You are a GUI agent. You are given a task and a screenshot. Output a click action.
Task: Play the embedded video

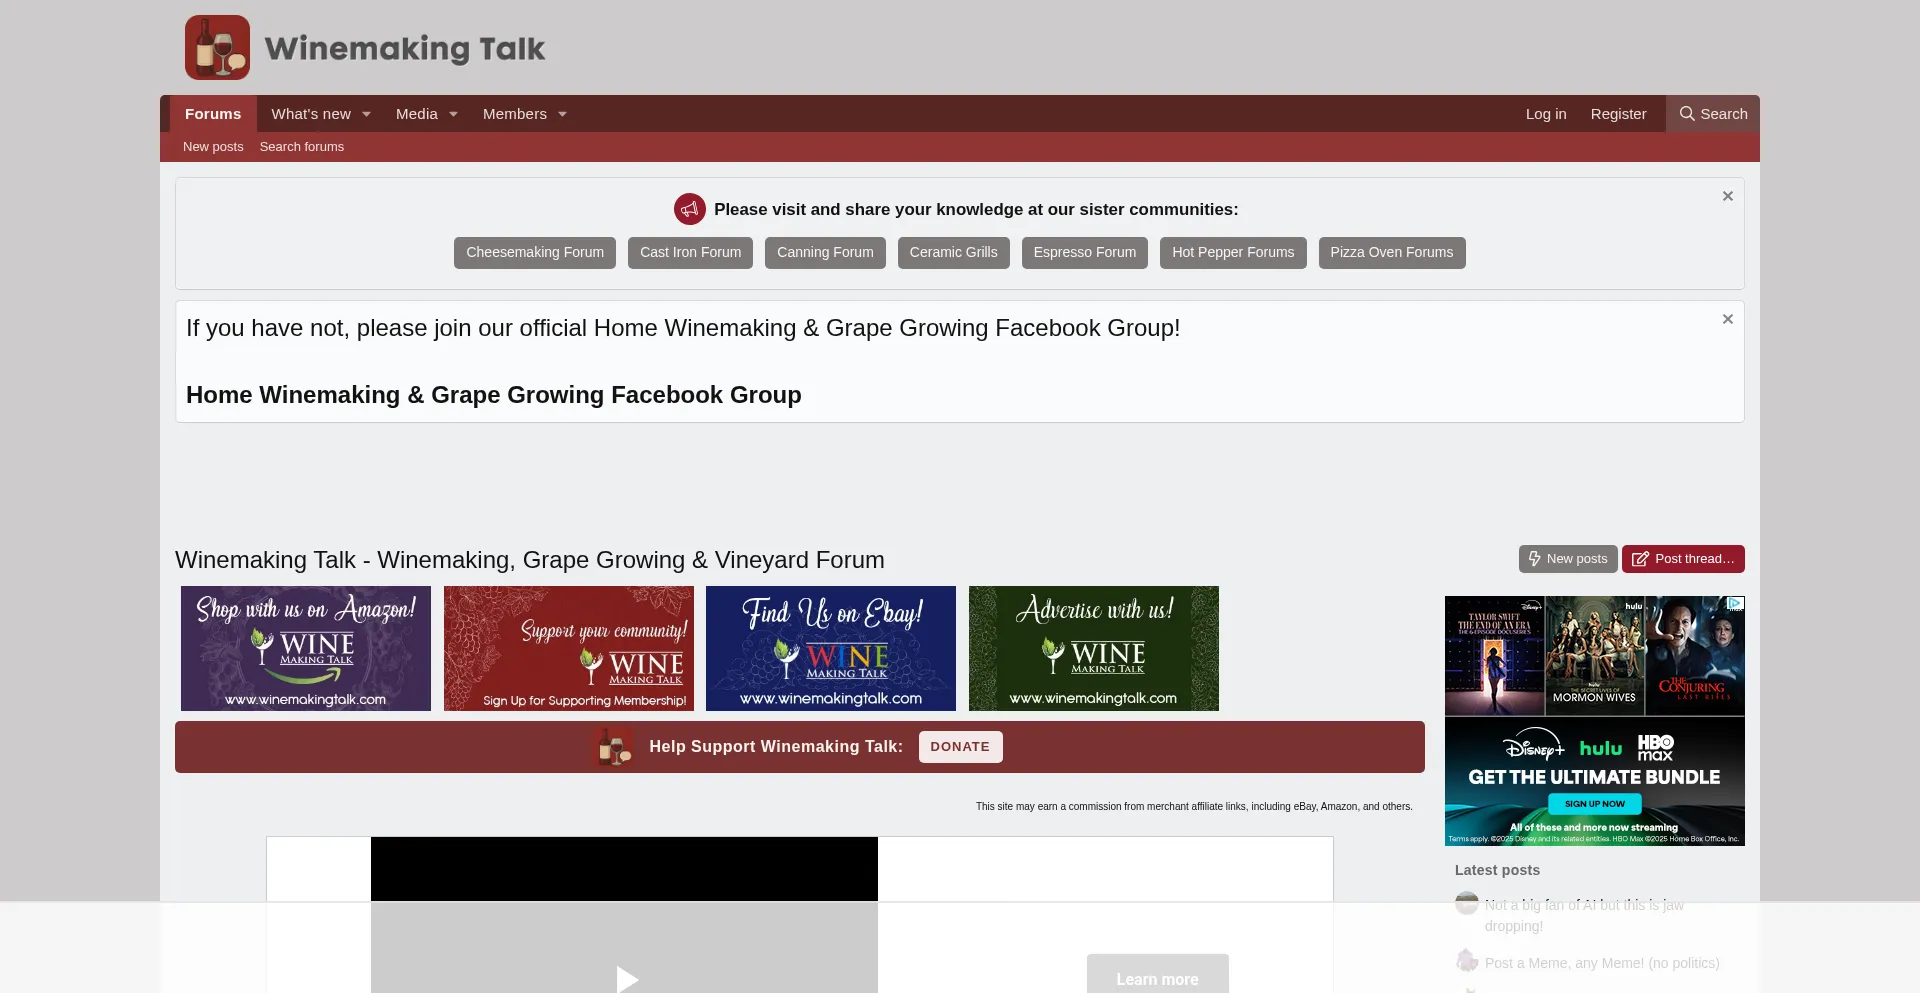coord(624,978)
